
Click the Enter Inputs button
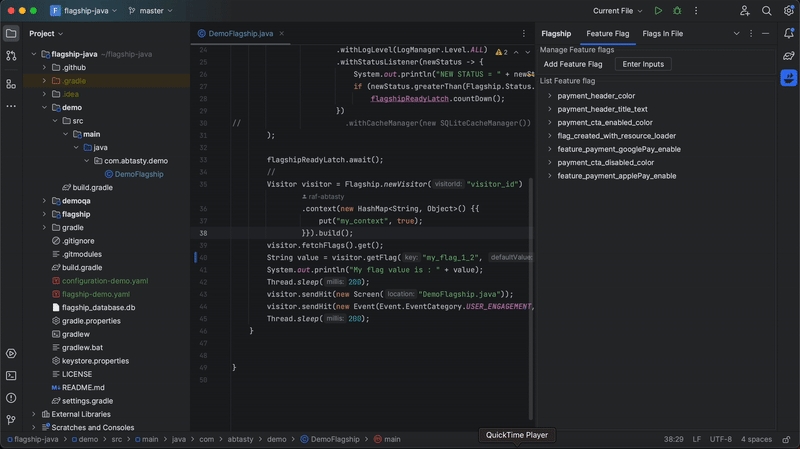[643, 64]
